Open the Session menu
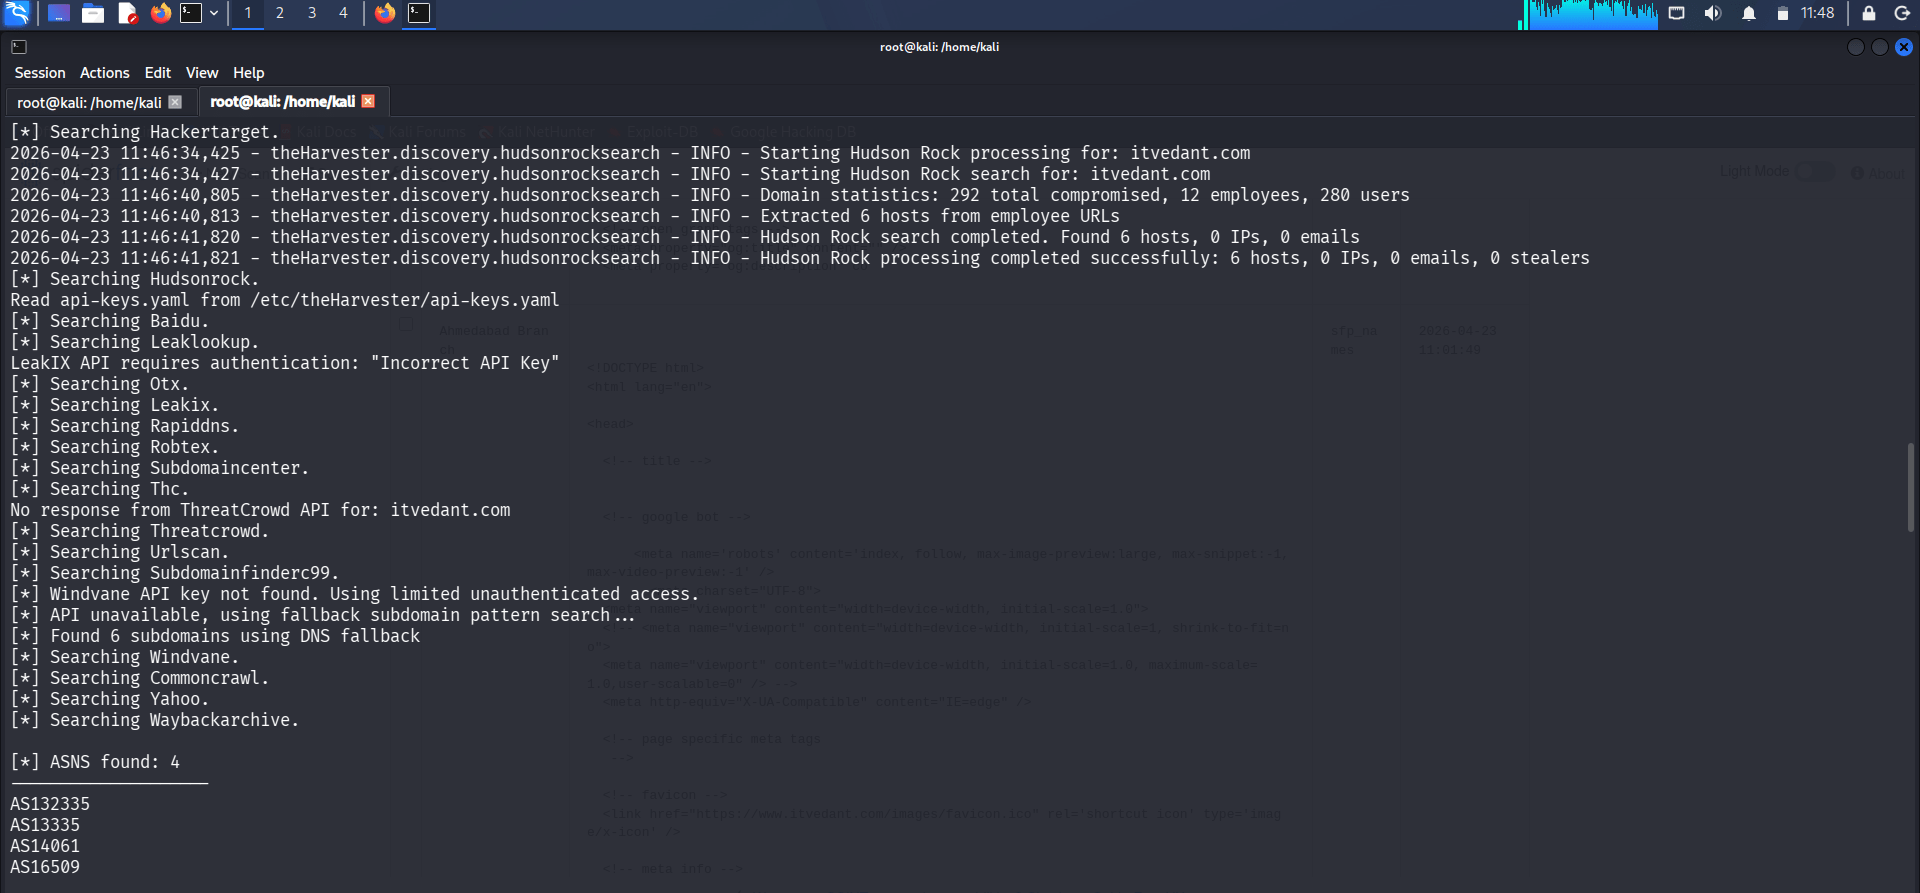This screenshot has width=1920, height=893. (x=40, y=73)
